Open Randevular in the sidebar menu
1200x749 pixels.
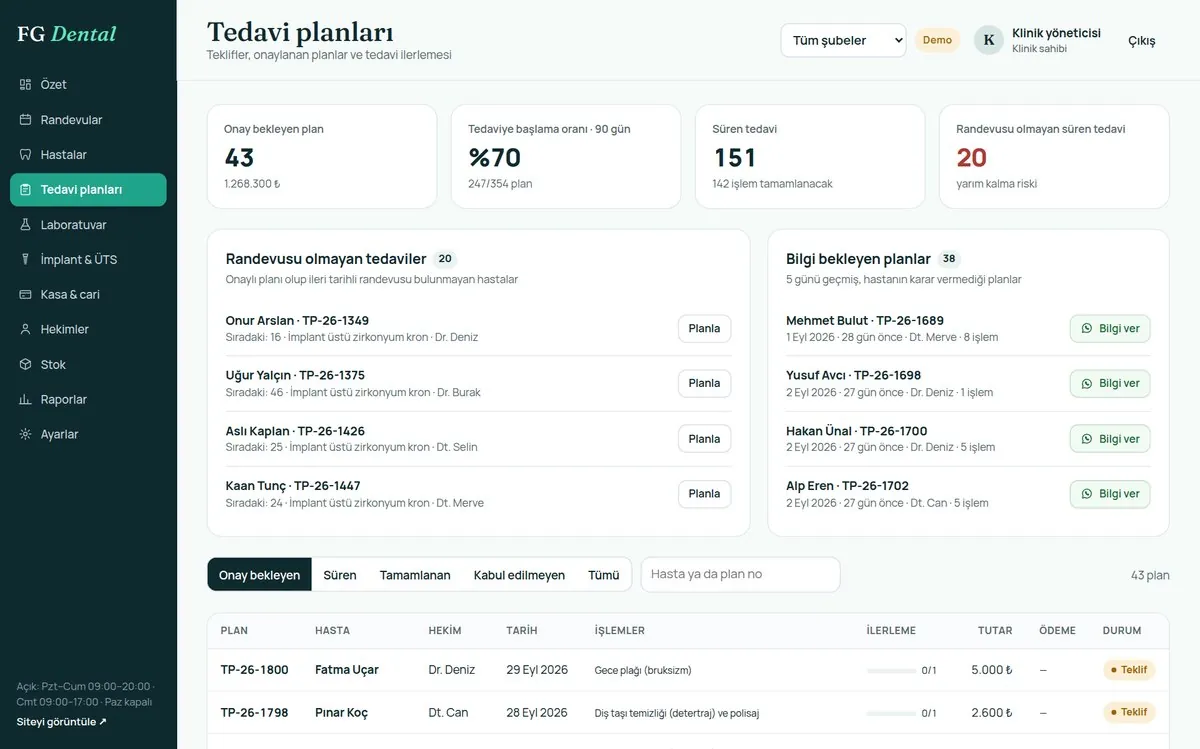click(x=88, y=120)
